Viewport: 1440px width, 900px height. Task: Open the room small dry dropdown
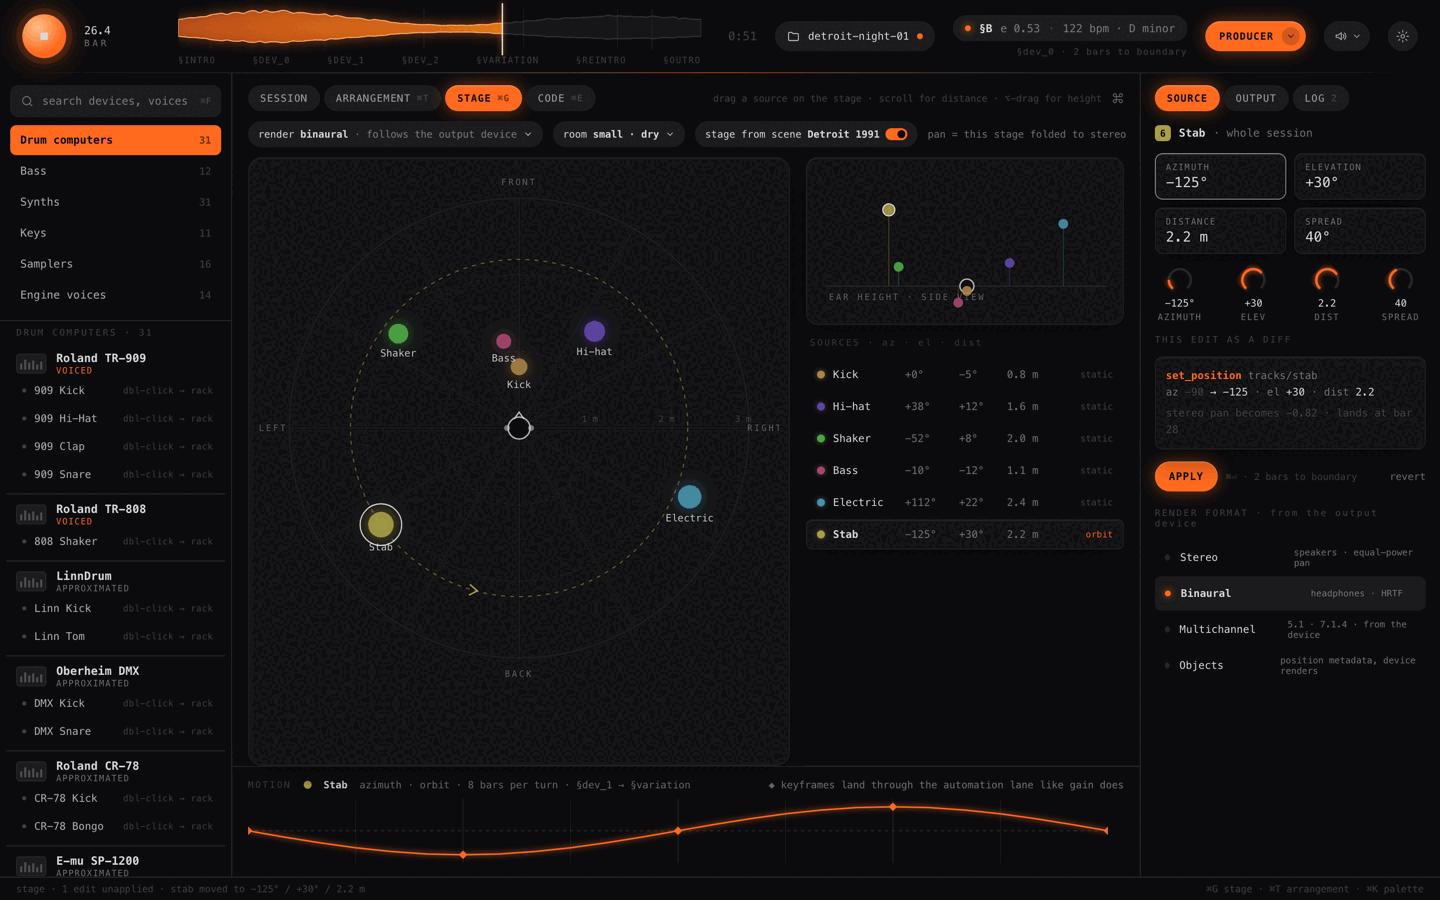(618, 134)
